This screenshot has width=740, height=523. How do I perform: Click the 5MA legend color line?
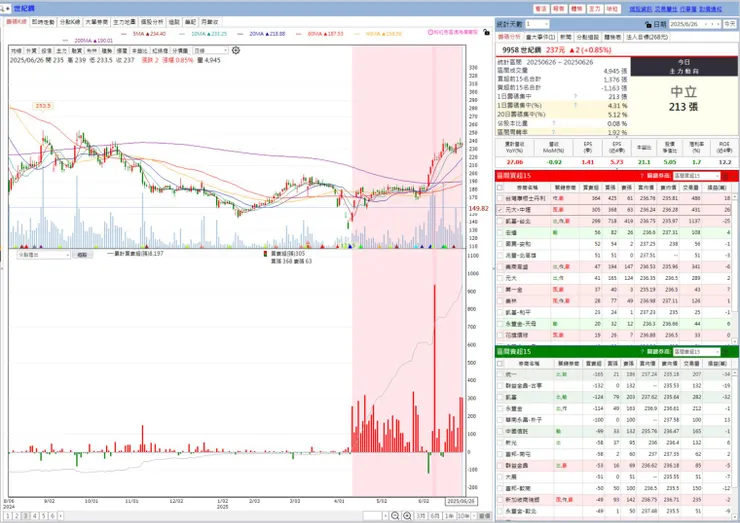(x=124, y=34)
